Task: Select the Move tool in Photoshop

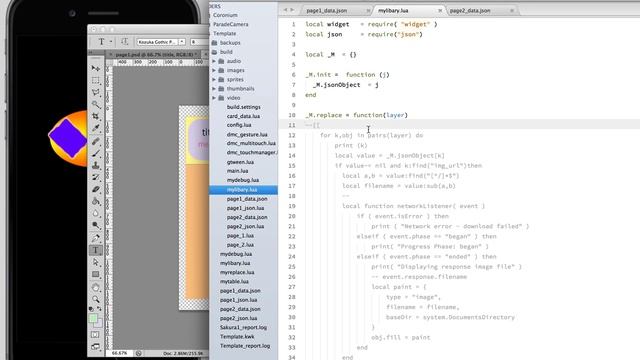Action: coord(96,68)
